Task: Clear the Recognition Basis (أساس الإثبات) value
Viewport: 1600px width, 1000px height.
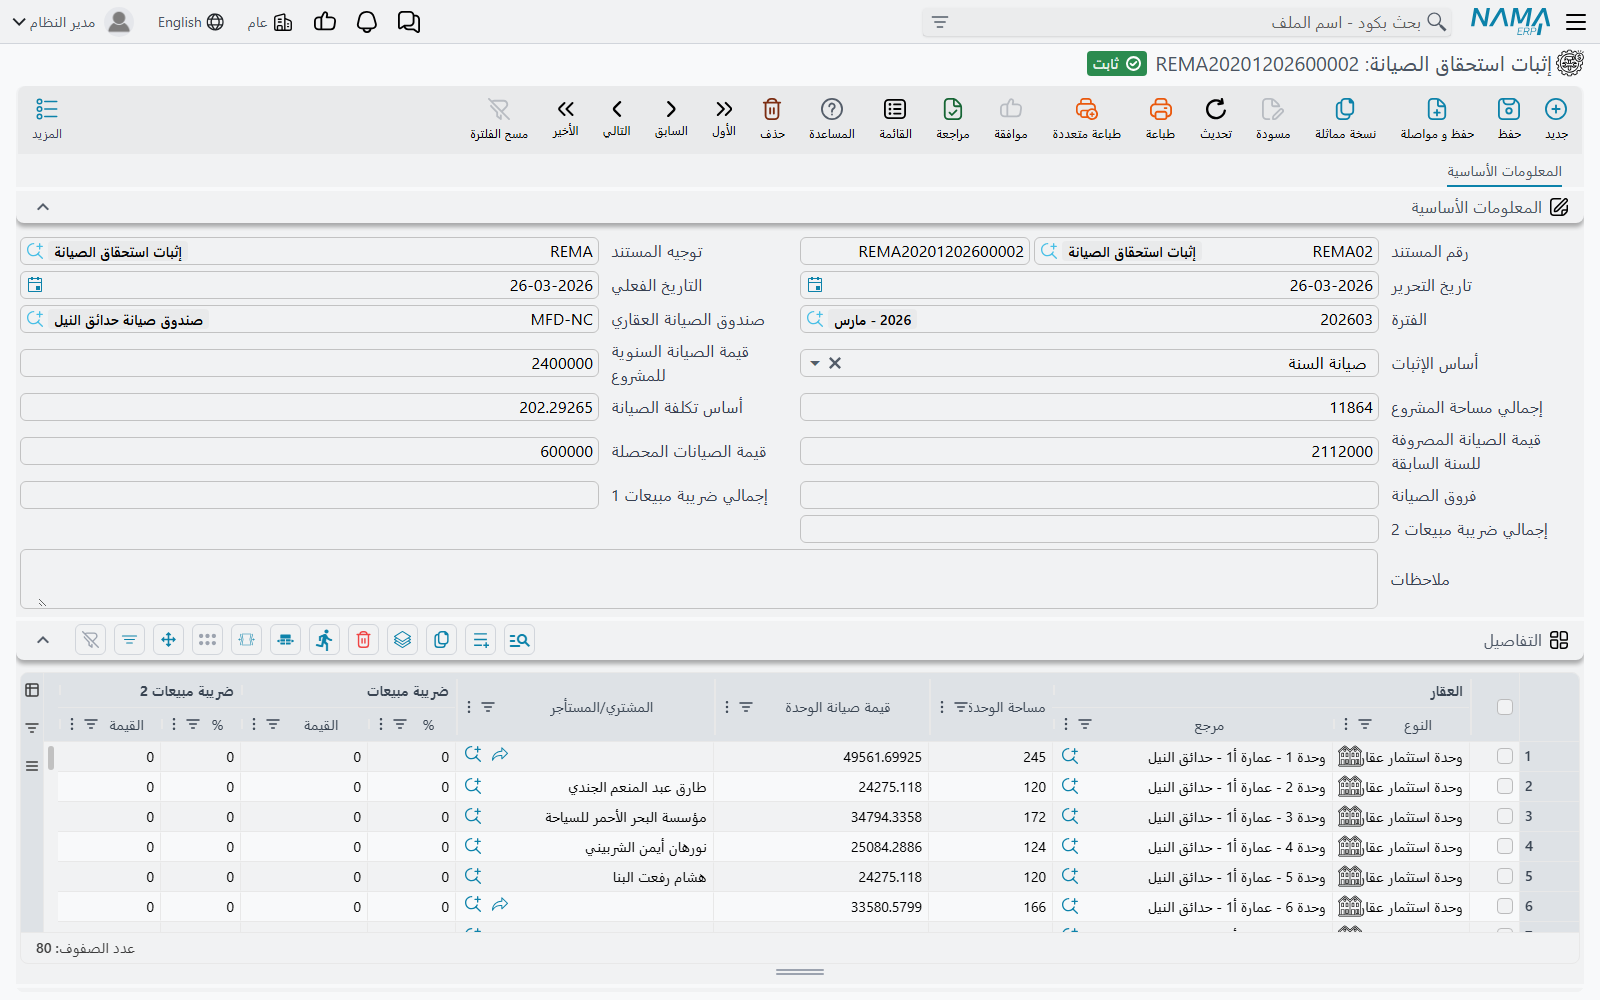Action: click(x=835, y=364)
